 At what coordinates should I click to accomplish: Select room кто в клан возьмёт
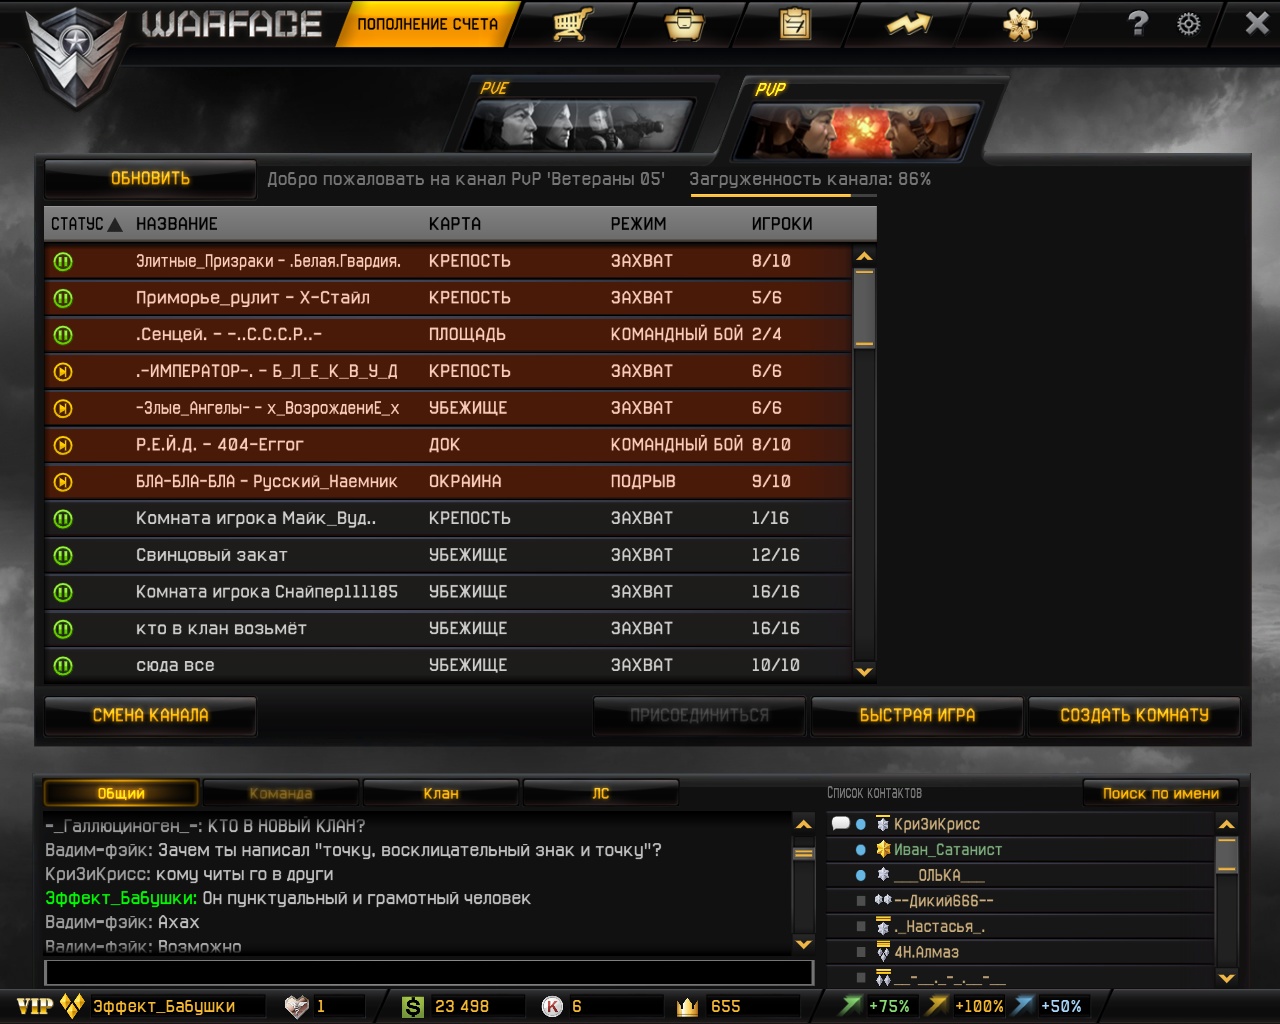(x=448, y=629)
